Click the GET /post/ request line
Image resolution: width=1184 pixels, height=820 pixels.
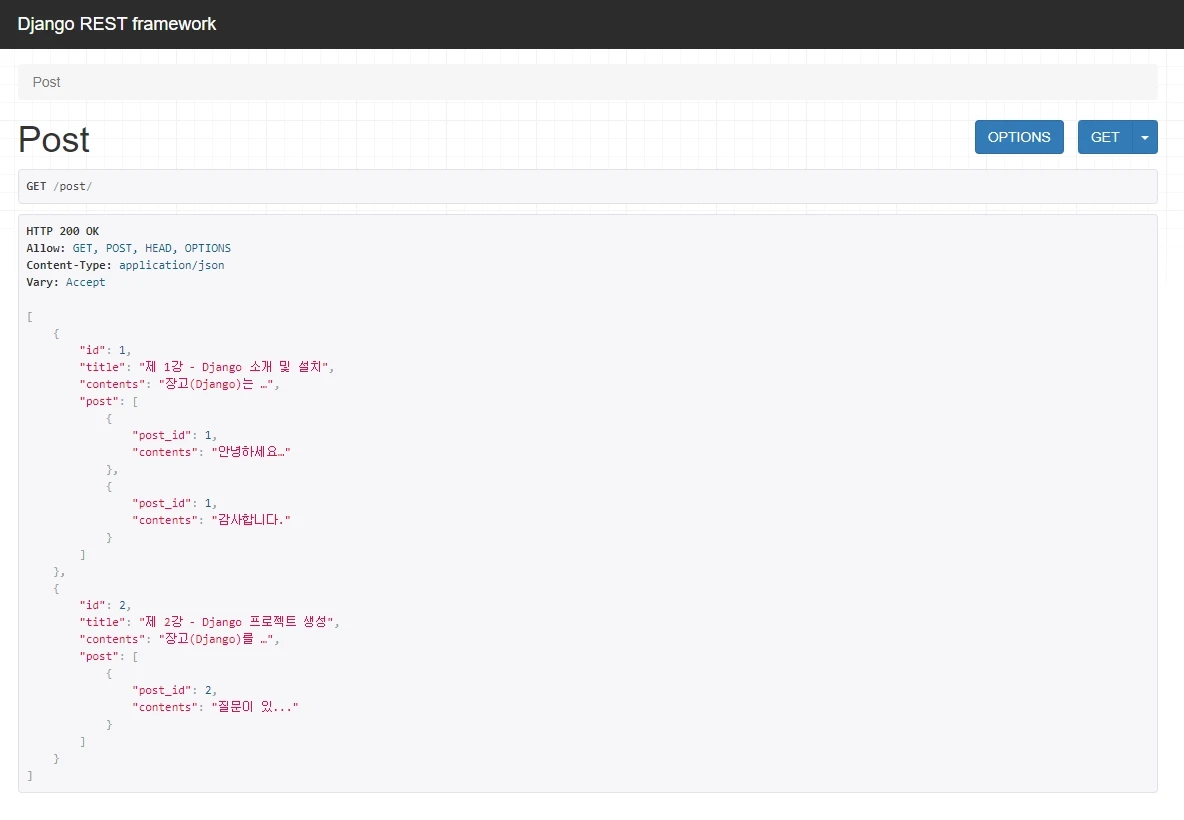59,186
